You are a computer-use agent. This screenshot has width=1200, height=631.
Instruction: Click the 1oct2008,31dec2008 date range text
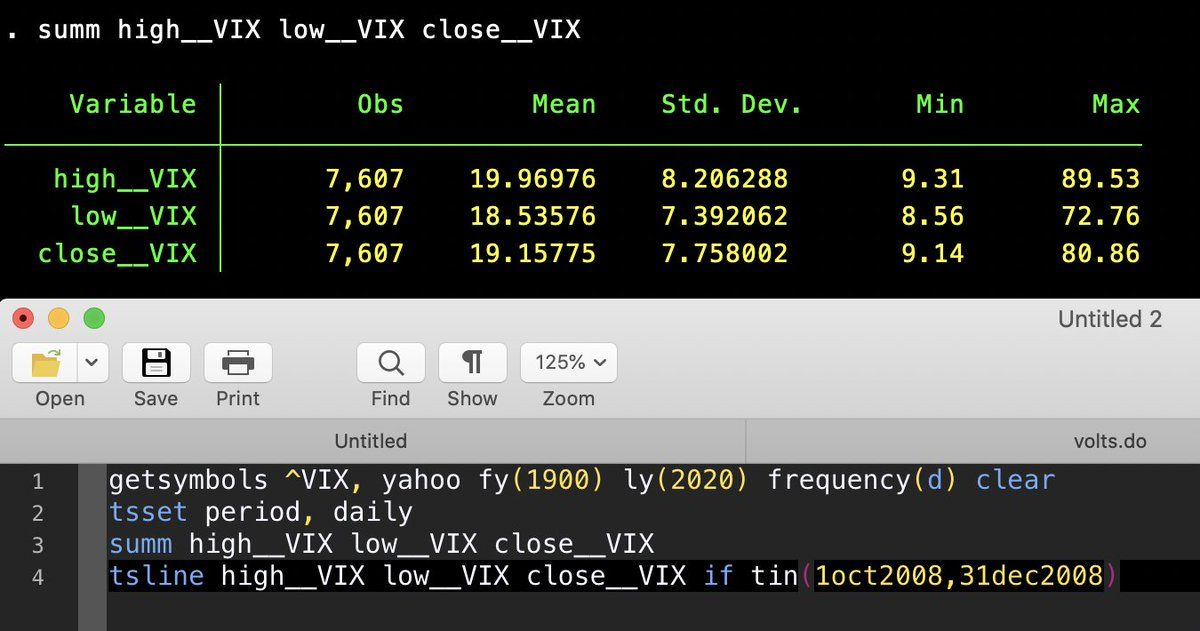(x=958, y=576)
